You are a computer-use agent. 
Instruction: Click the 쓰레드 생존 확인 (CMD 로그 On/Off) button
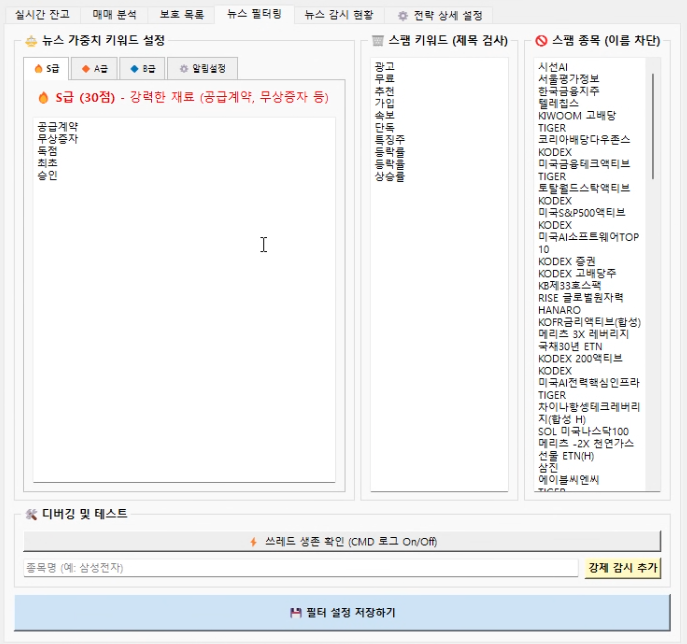(342, 541)
